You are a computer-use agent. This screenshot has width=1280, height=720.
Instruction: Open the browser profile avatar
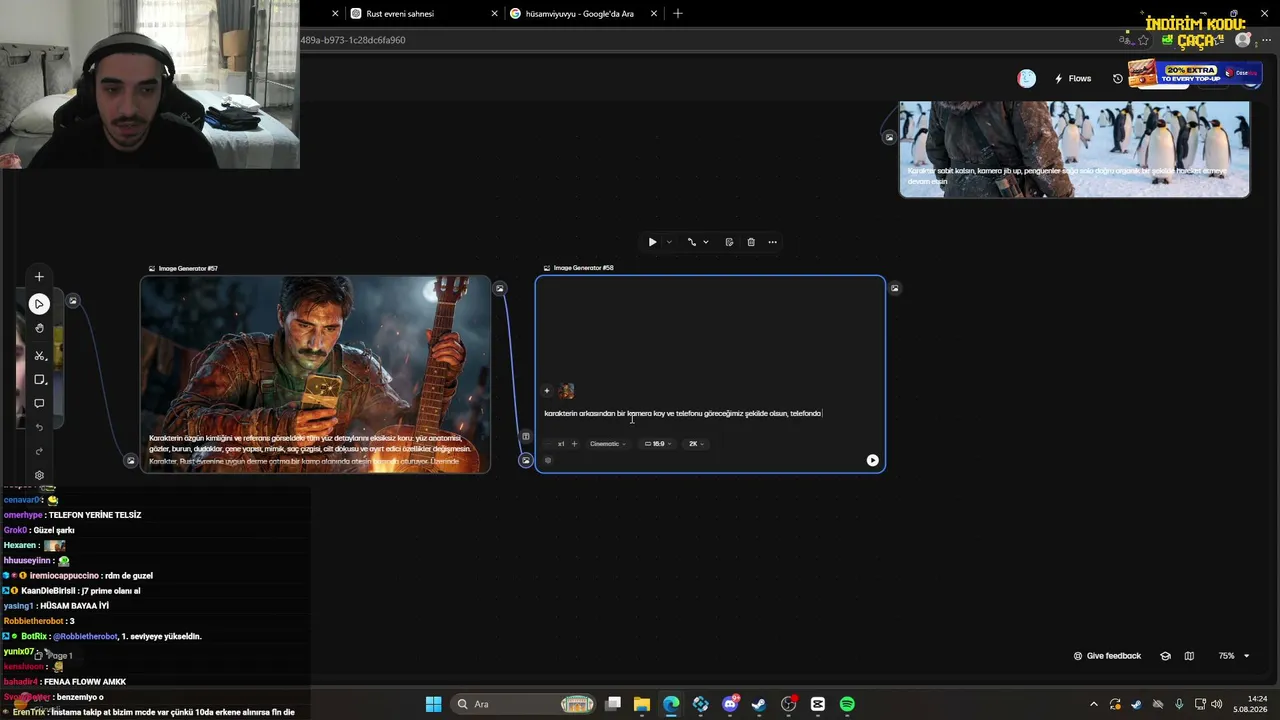(x=1243, y=40)
